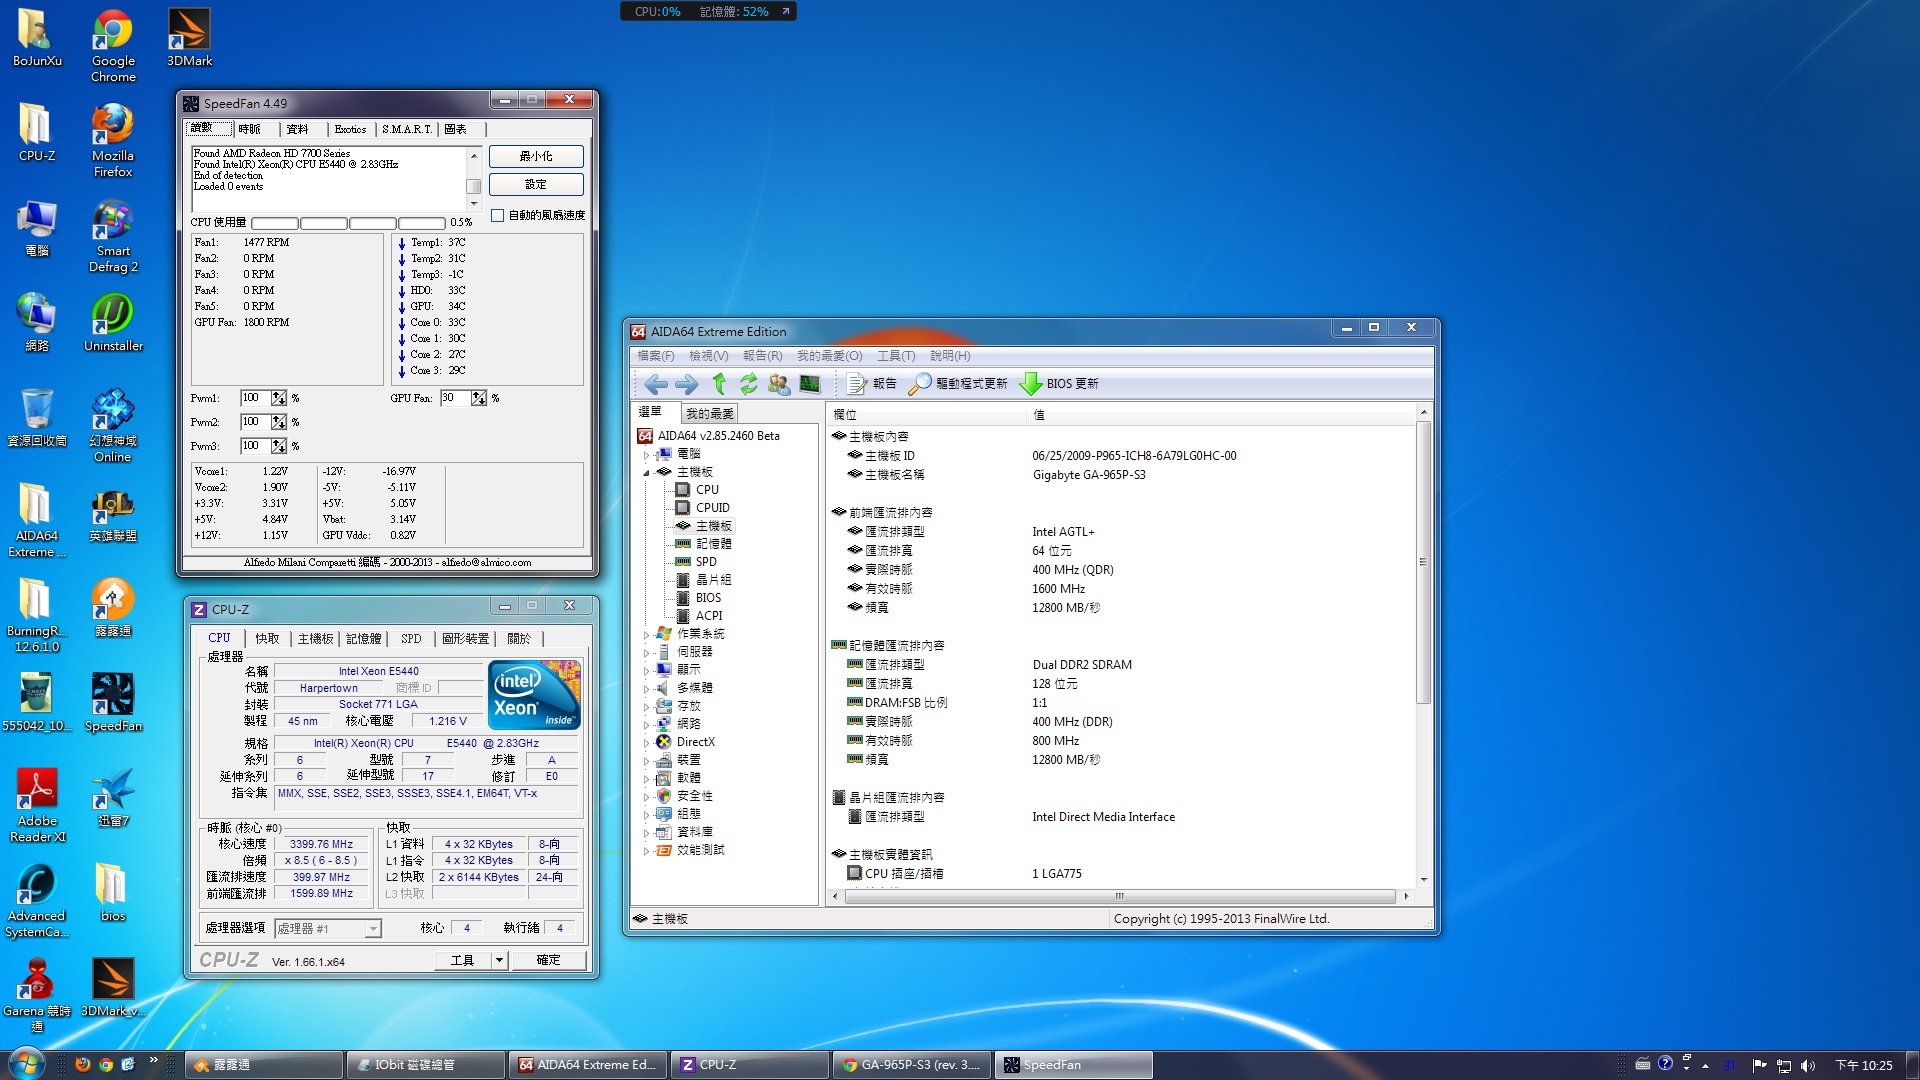Switch to 我的最愛 tab in AIDA64
Screen dimensions: 1920x1080
click(710, 414)
